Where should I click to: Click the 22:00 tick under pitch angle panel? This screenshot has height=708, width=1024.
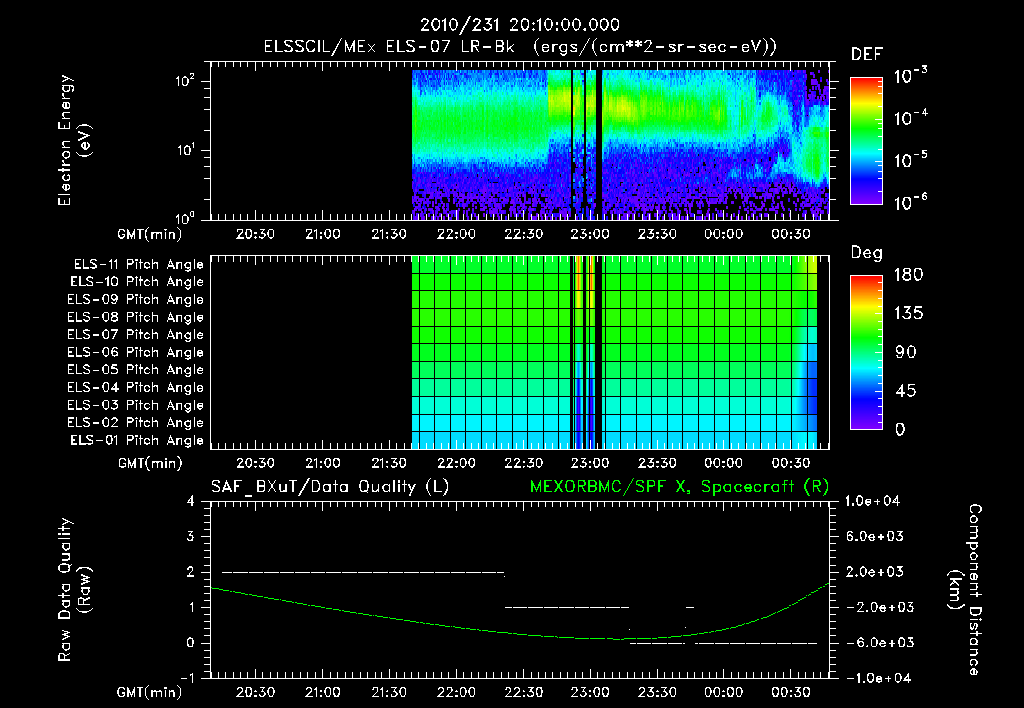click(456, 463)
